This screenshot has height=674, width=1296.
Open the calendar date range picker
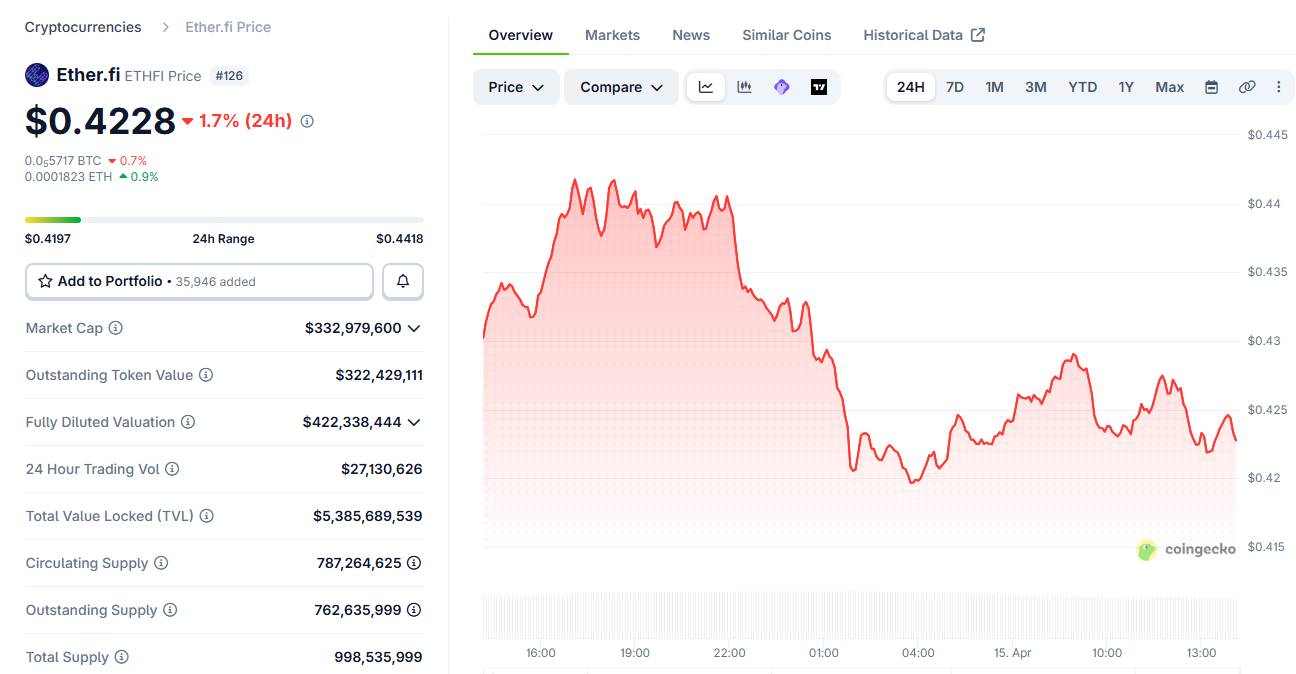click(1211, 87)
